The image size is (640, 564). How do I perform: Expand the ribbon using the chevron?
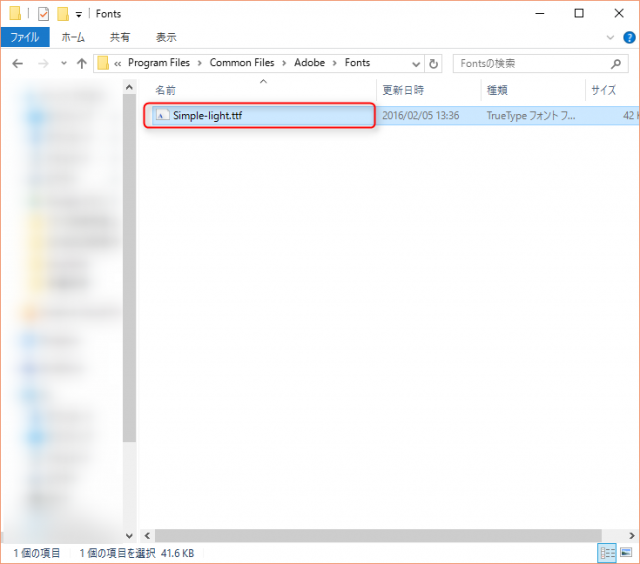(612, 37)
